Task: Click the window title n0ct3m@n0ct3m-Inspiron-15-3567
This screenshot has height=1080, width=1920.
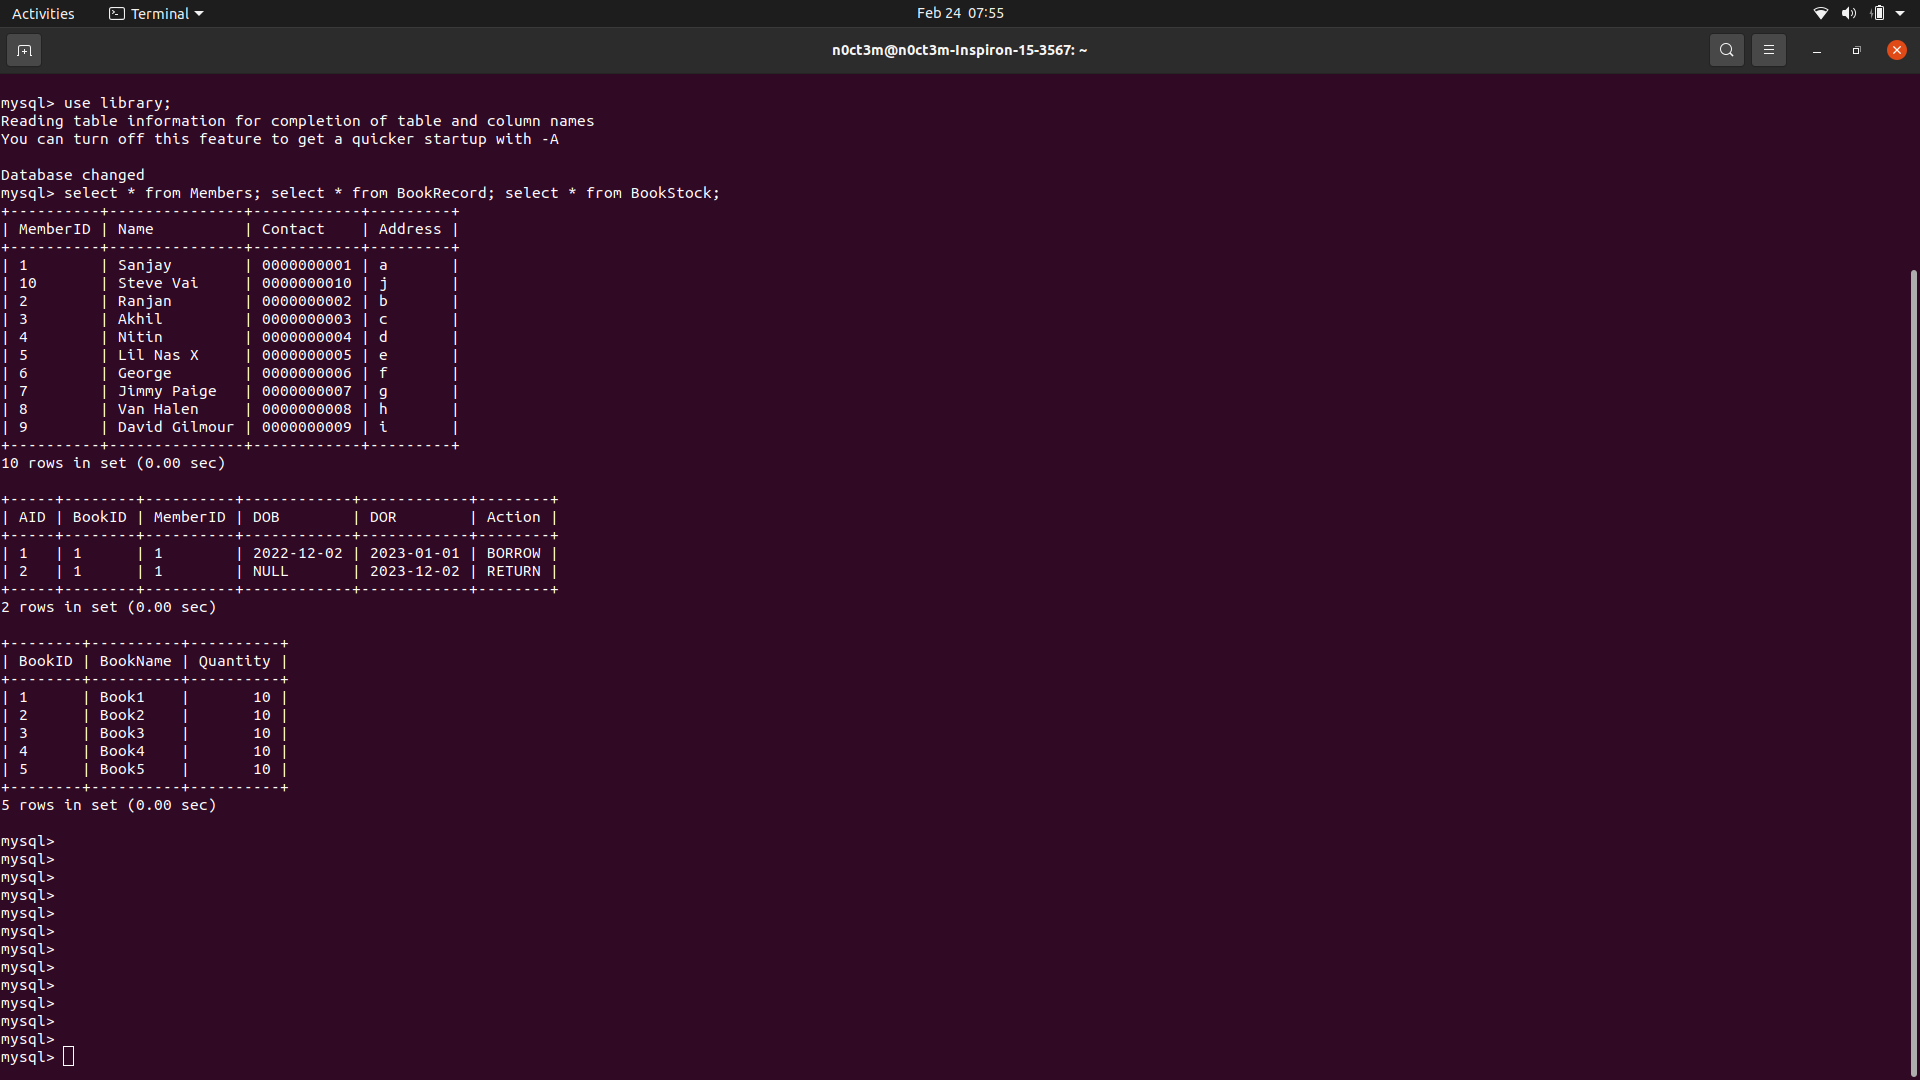Action: tap(960, 50)
